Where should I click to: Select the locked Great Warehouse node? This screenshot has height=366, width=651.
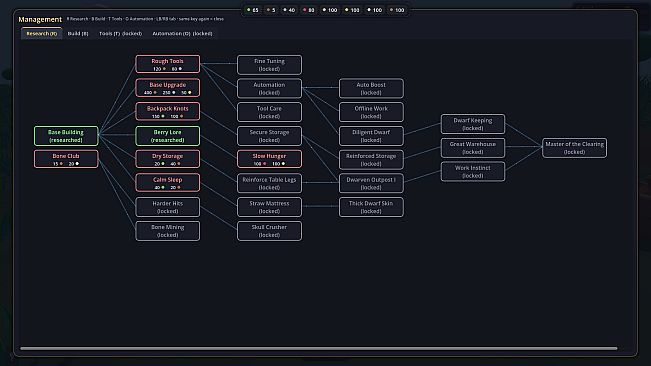473,148
